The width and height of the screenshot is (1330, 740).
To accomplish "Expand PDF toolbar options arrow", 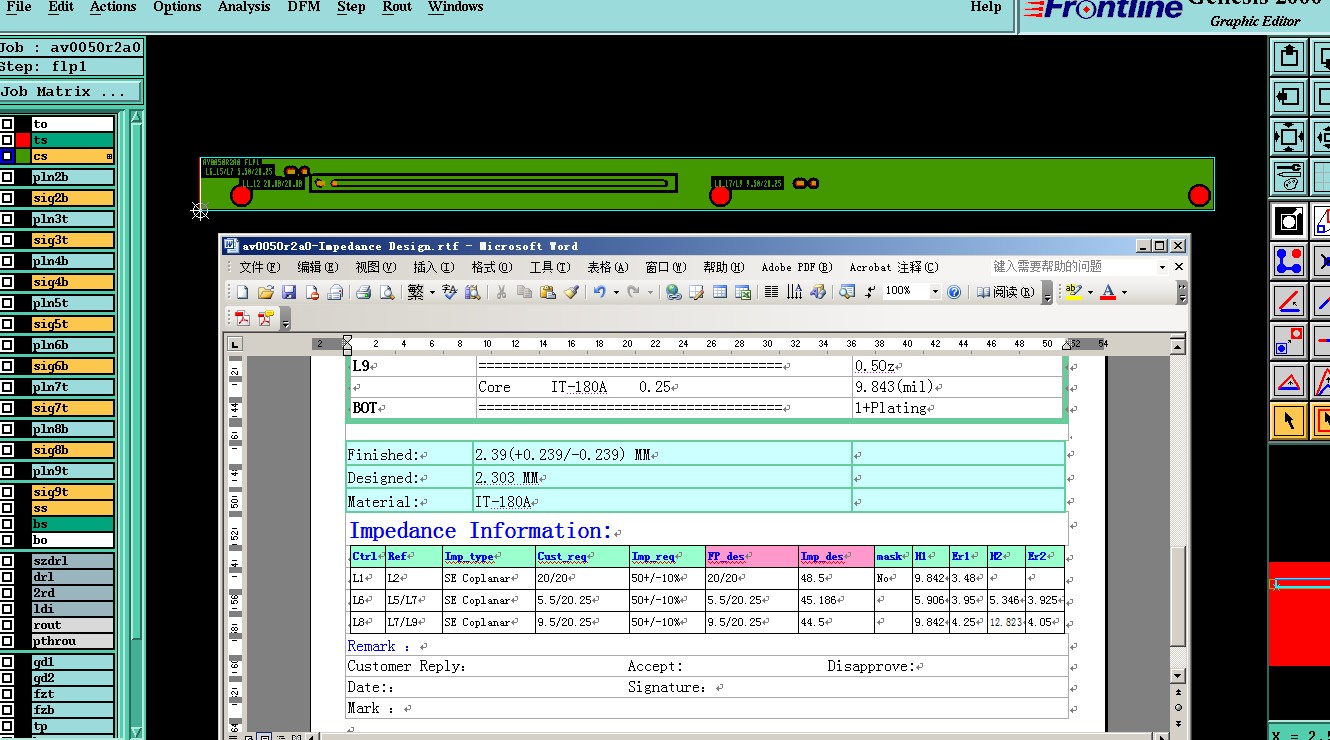I will (x=285, y=319).
